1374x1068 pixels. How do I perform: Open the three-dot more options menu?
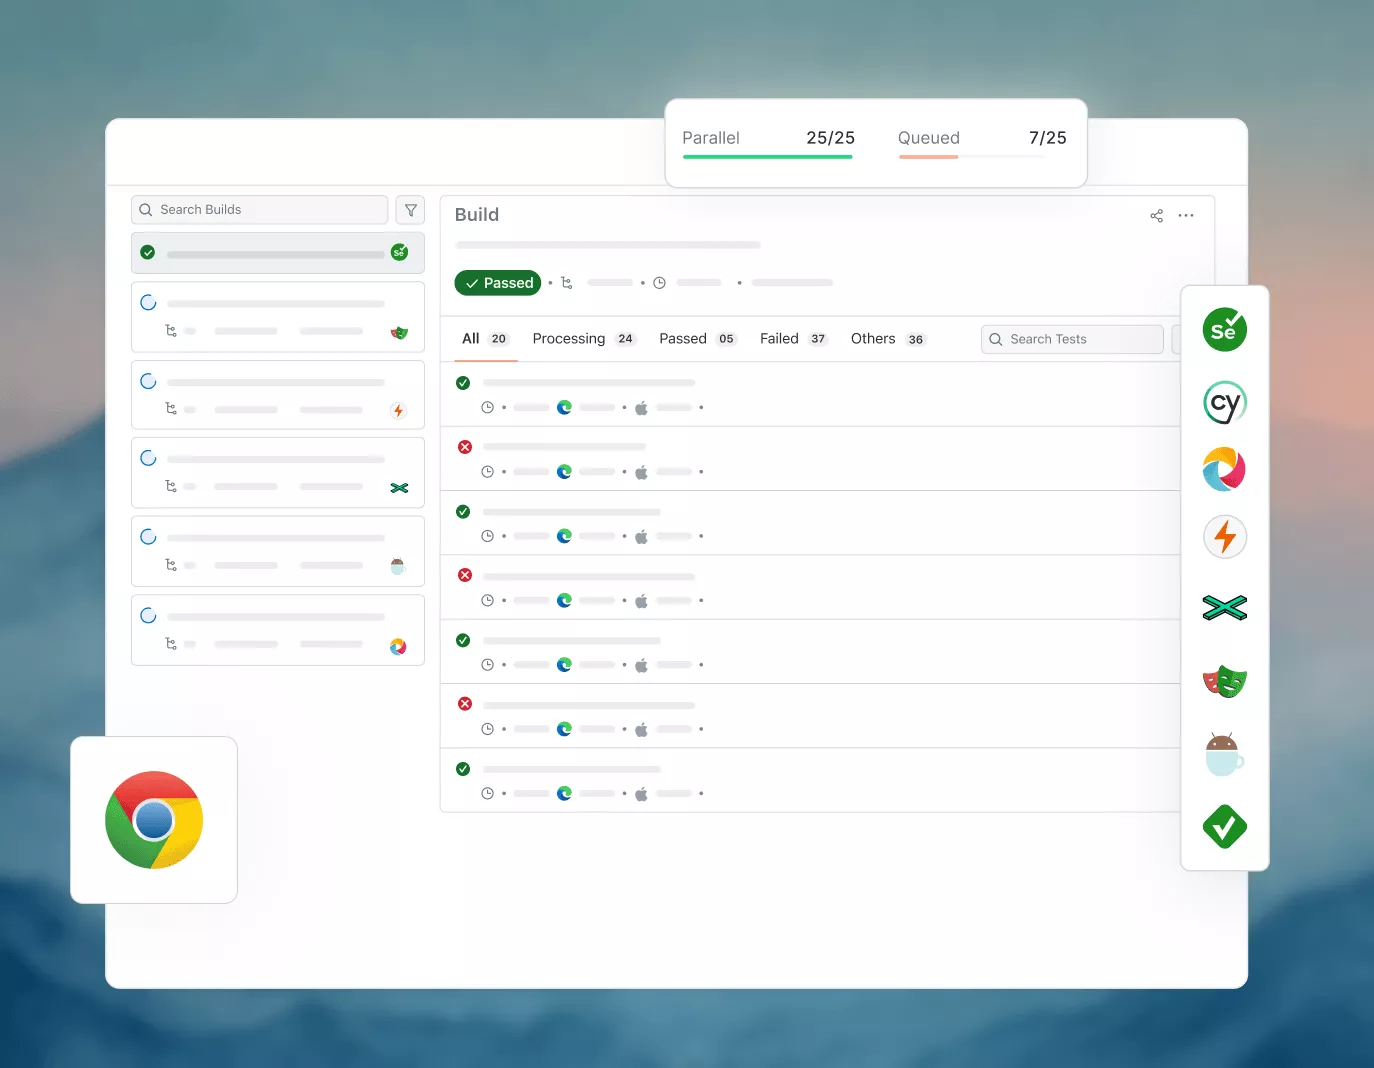(1186, 216)
